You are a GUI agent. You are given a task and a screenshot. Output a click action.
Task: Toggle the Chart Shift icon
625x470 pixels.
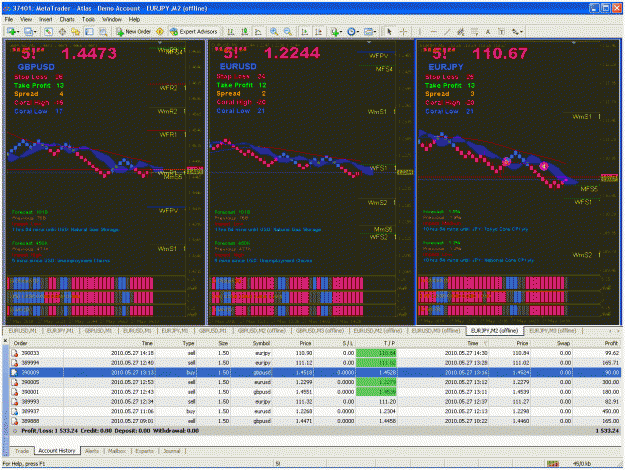click(x=318, y=31)
